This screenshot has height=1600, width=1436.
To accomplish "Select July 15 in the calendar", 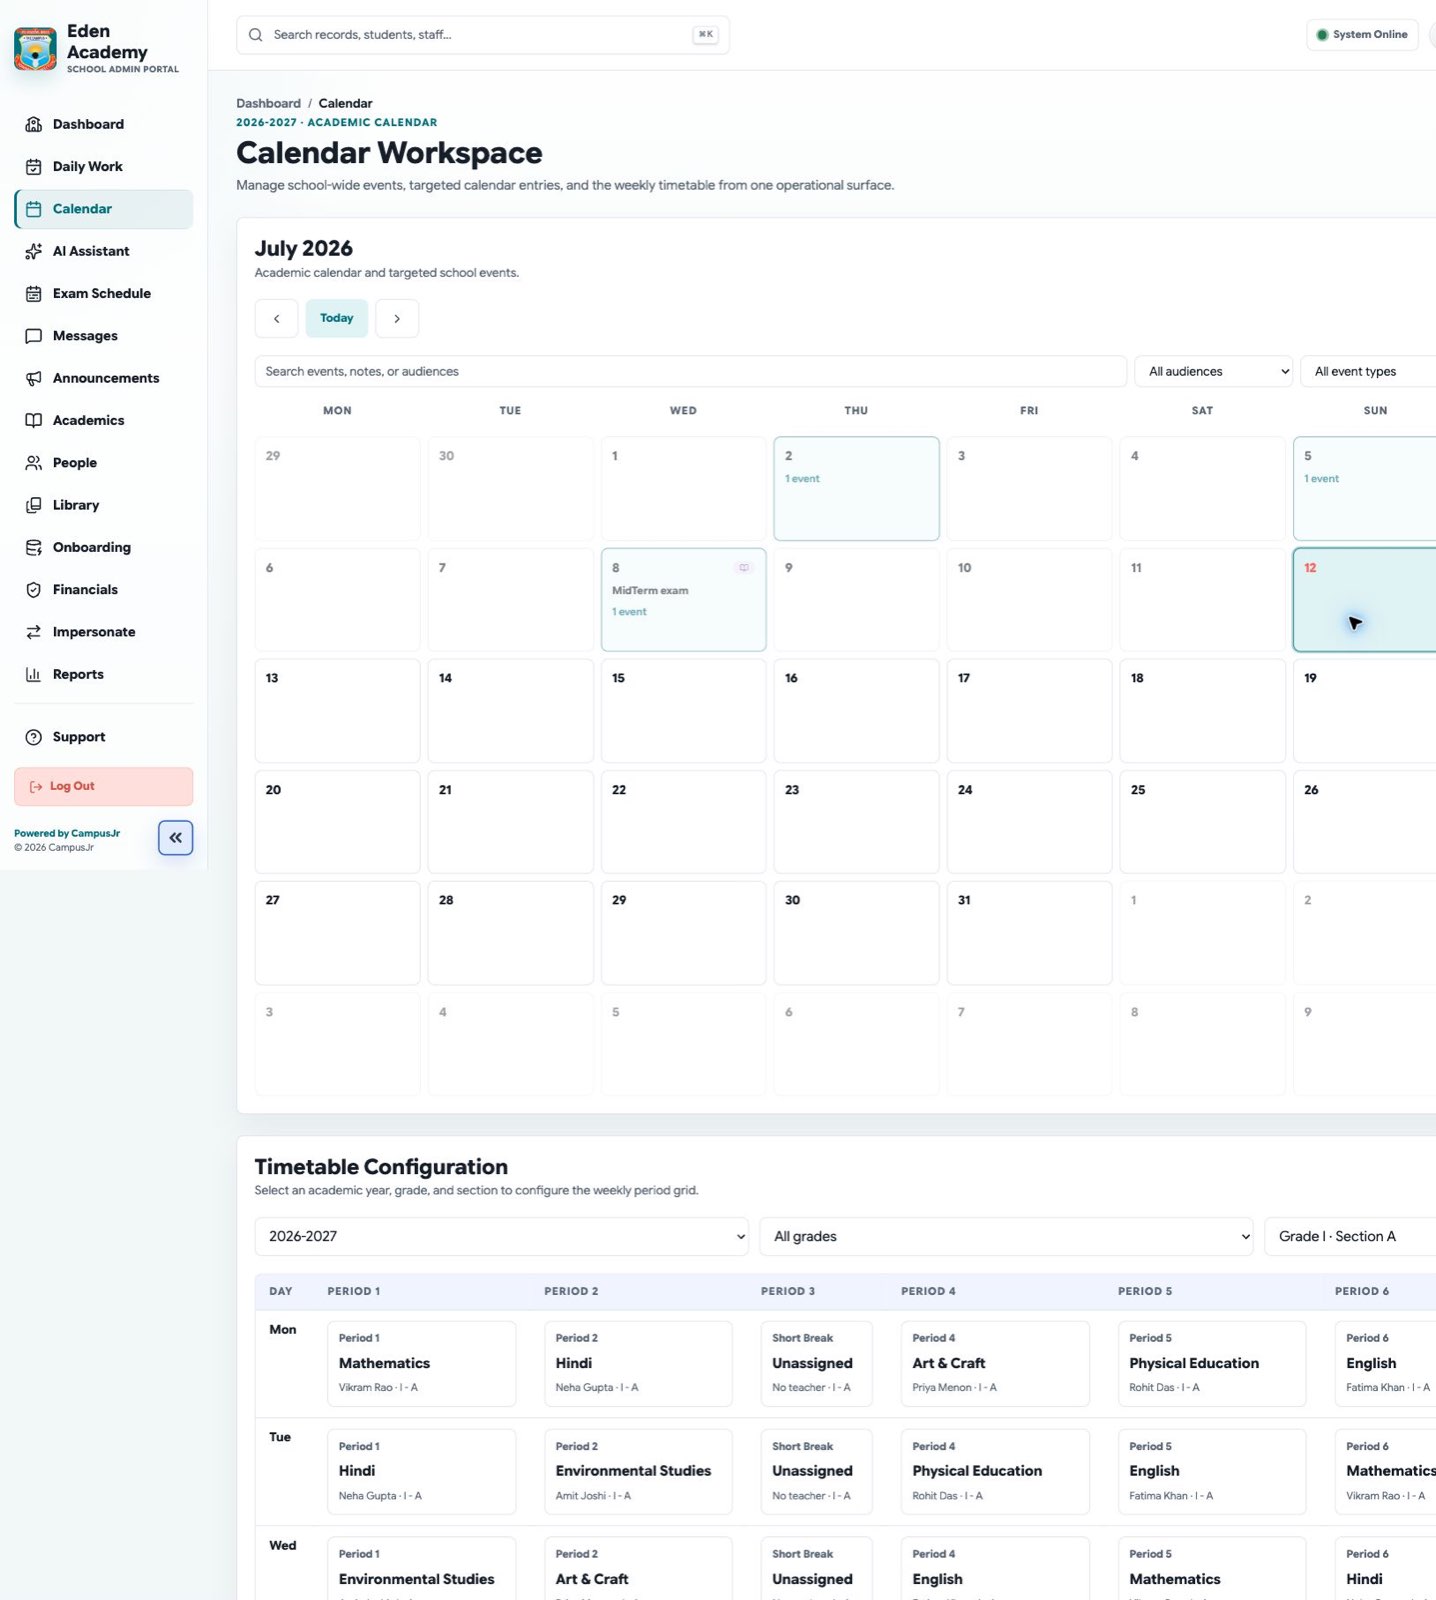I will [x=684, y=711].
